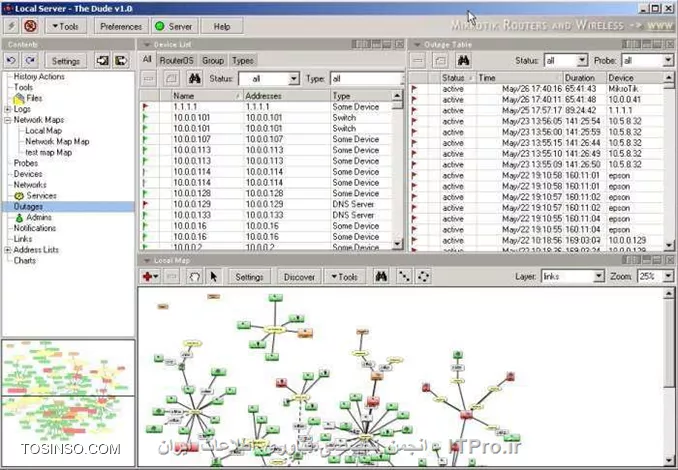Screen dimensions: 678x470
Task: Click the copy icon in Outage Table toolbar
Action: pyautogui.click(x=441, y=61)
